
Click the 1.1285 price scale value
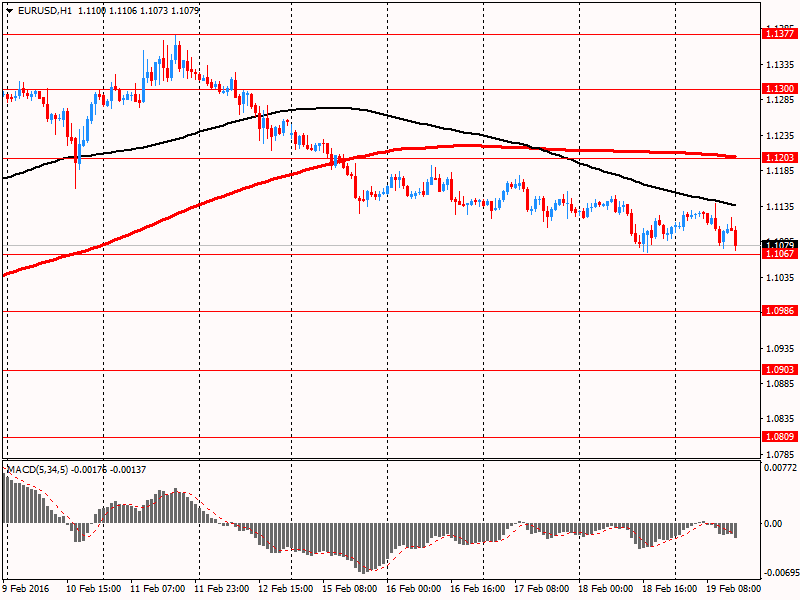click(781, 100)
